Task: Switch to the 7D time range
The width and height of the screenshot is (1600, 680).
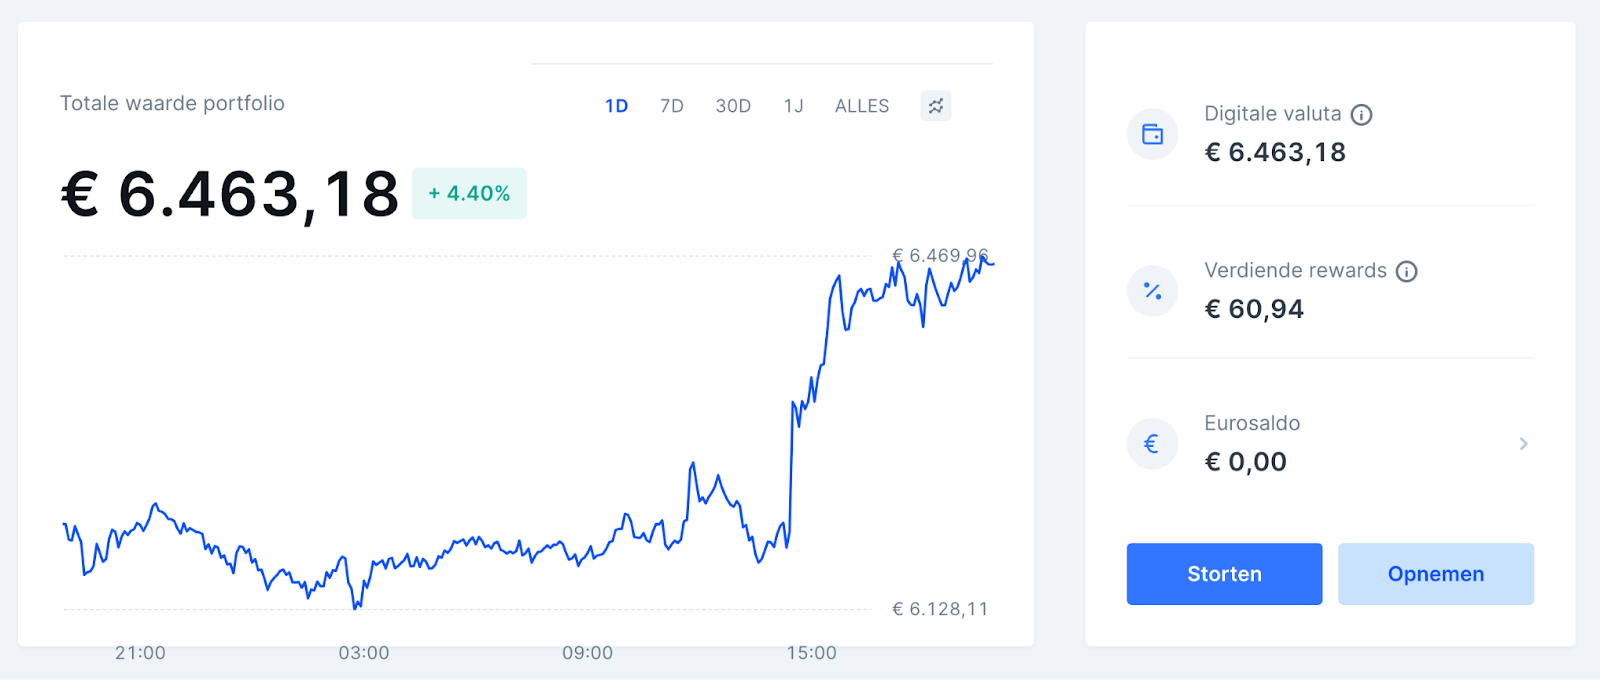Action: (x=672, y=106)
